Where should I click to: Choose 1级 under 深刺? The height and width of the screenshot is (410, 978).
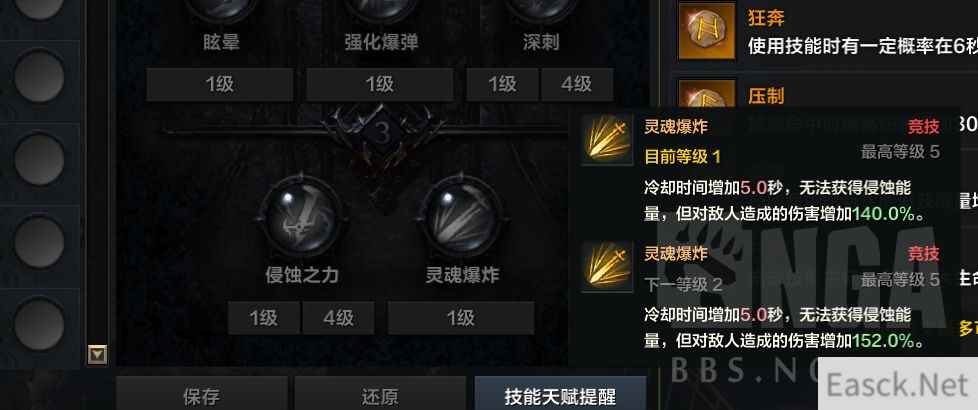click(x=503, y=84)
